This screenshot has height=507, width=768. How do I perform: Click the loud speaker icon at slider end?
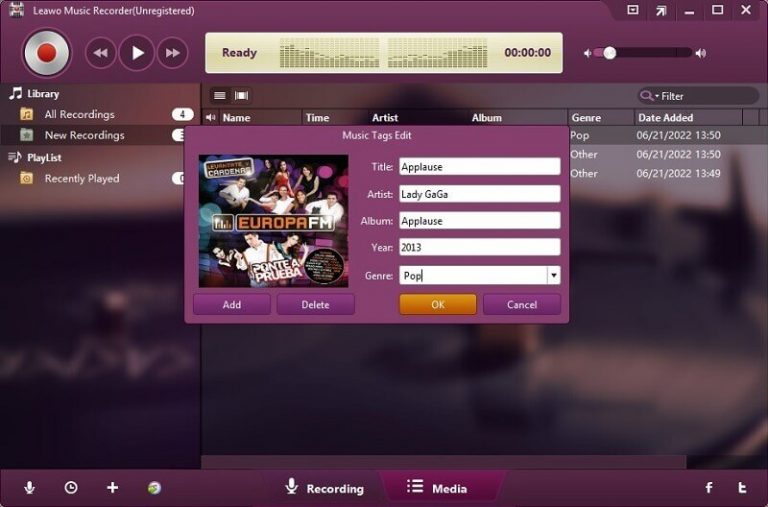pyautogui.click(x=701, y=53)
